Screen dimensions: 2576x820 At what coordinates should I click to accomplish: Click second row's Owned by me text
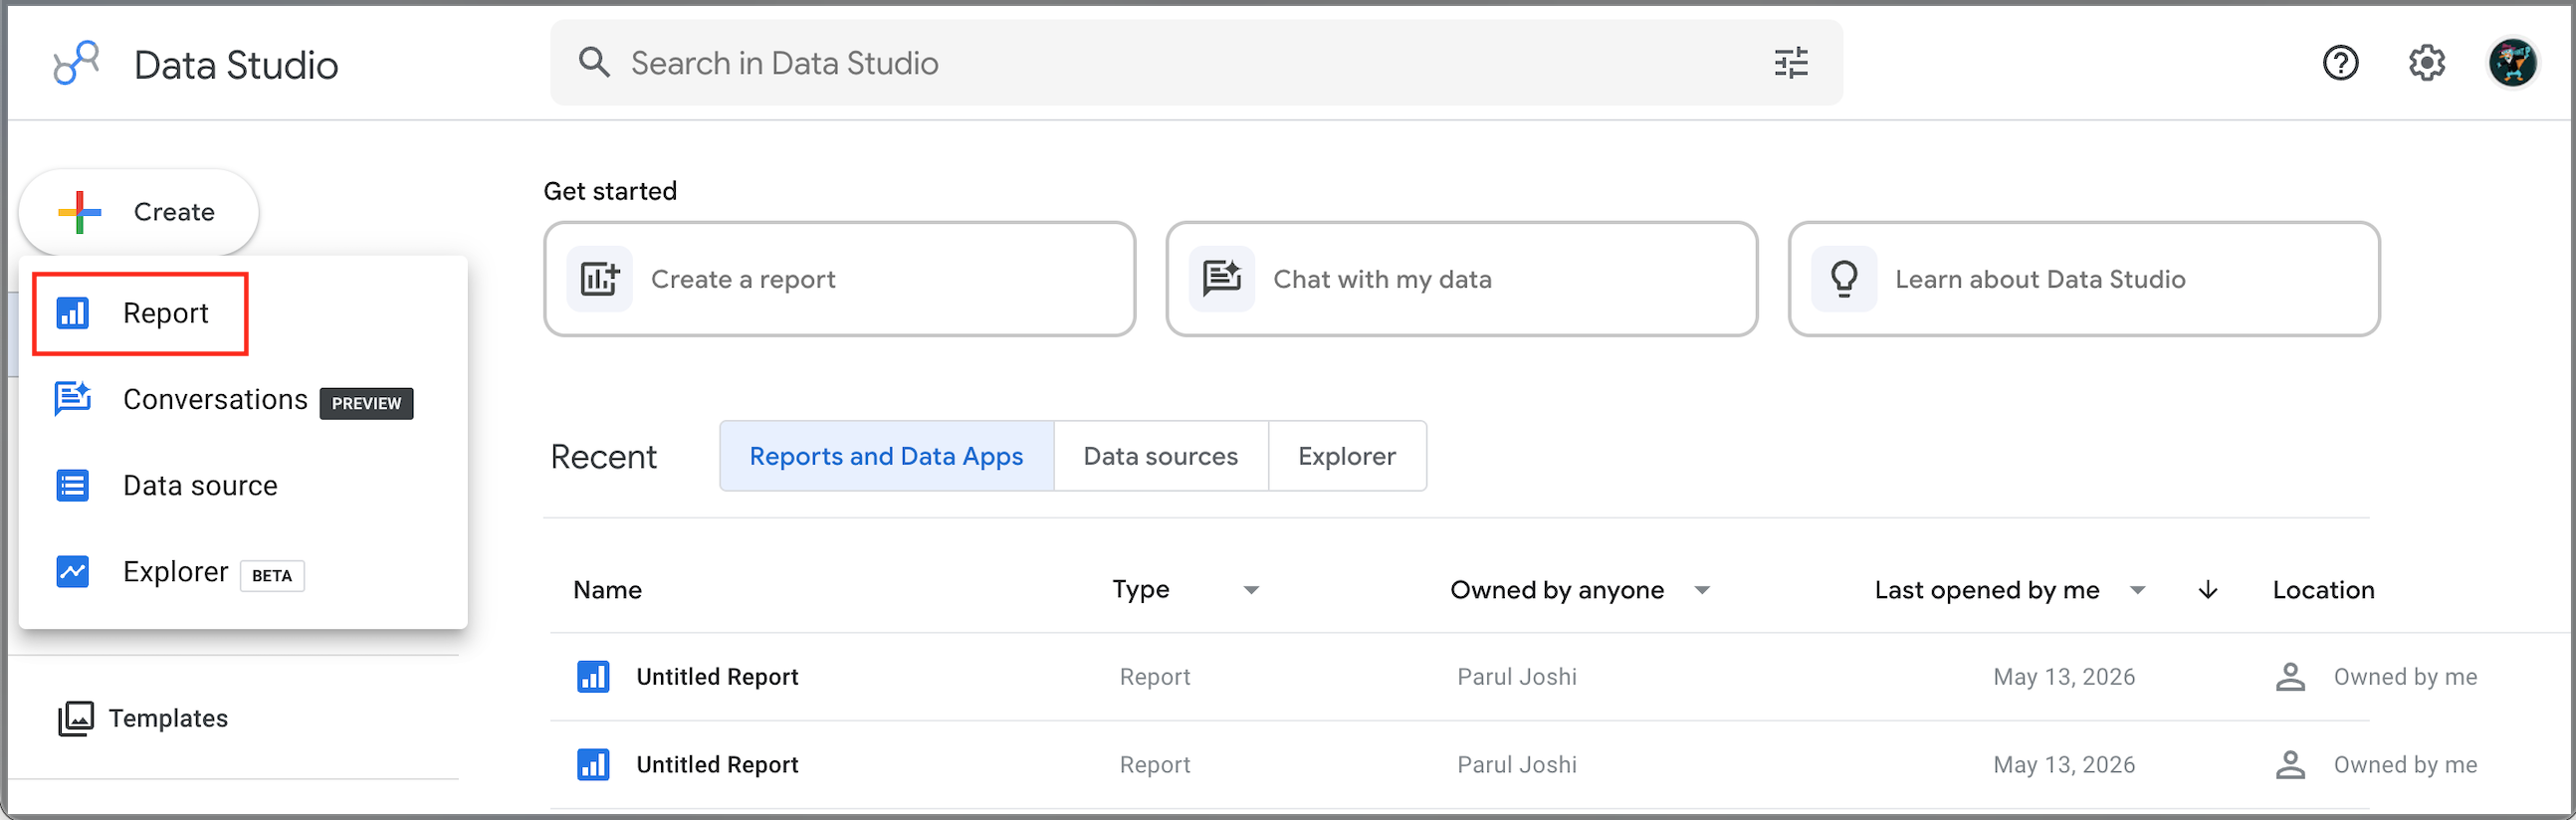pyautogui.click(x=2405, y=765)
